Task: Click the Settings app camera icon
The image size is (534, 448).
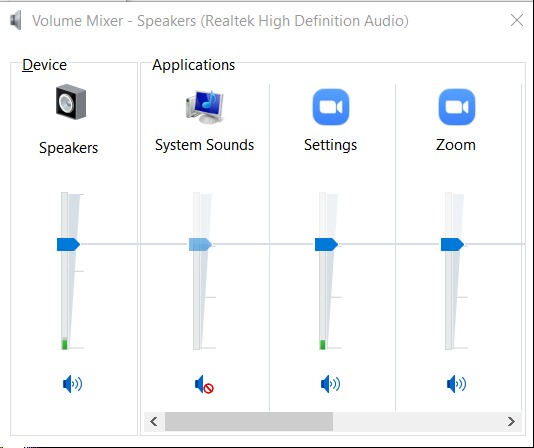Action: point(331,107)
